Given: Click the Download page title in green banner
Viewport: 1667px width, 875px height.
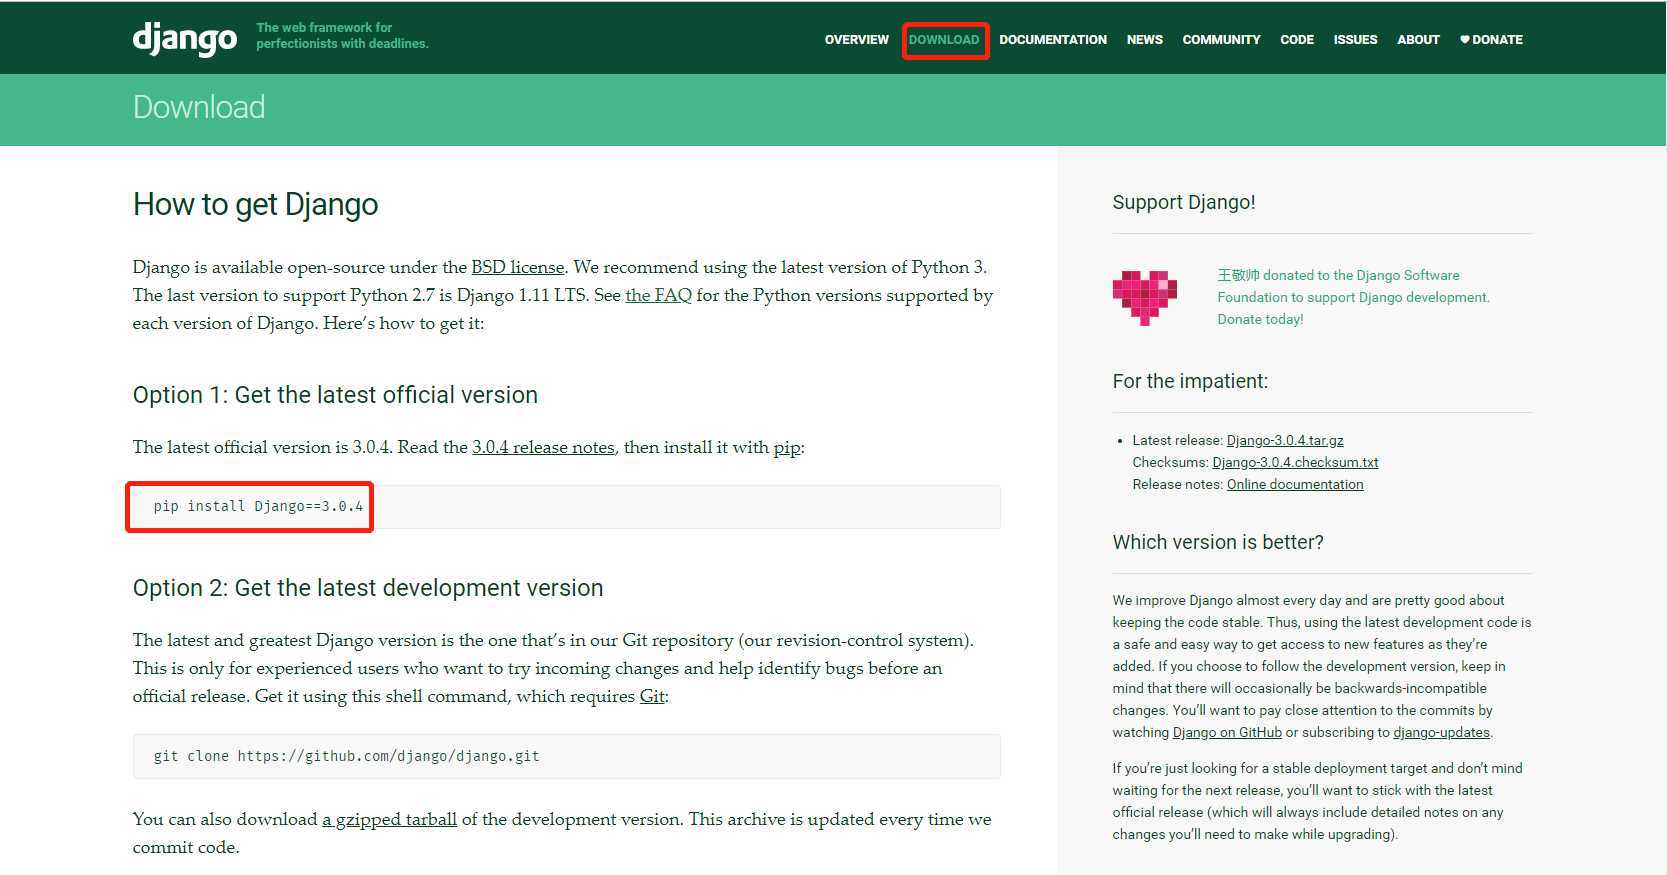Looking at the screenshot, I should click(x=199, y=107).
